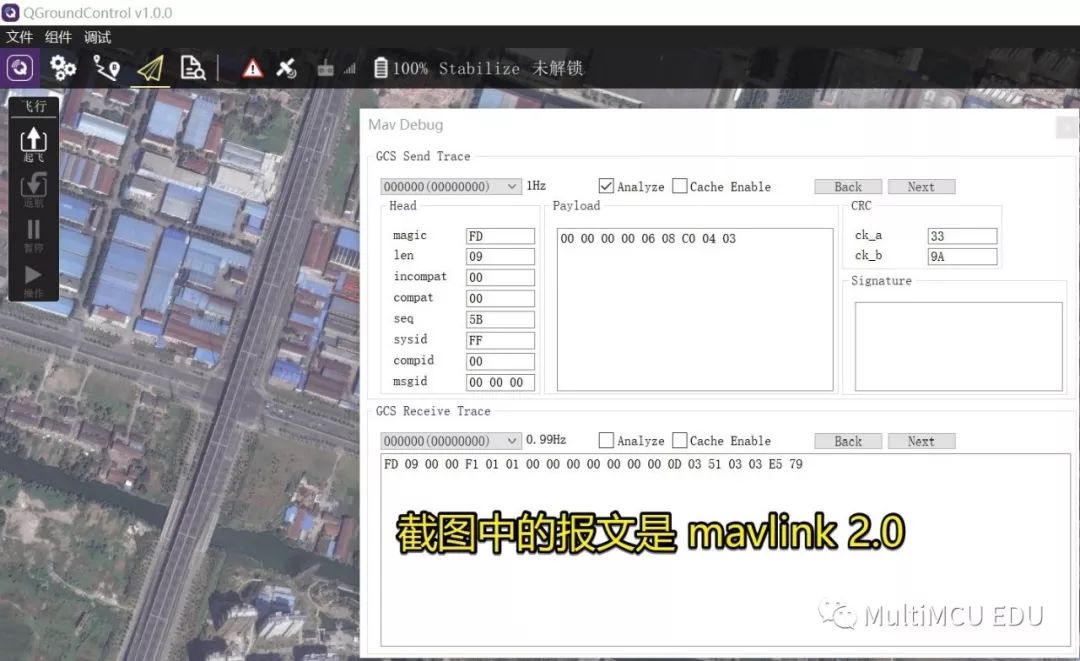Viewport: 1080px width, 661px height.
Task: Open the Analyze view document-magnifier icon
Action: click(x=193, y=67)
